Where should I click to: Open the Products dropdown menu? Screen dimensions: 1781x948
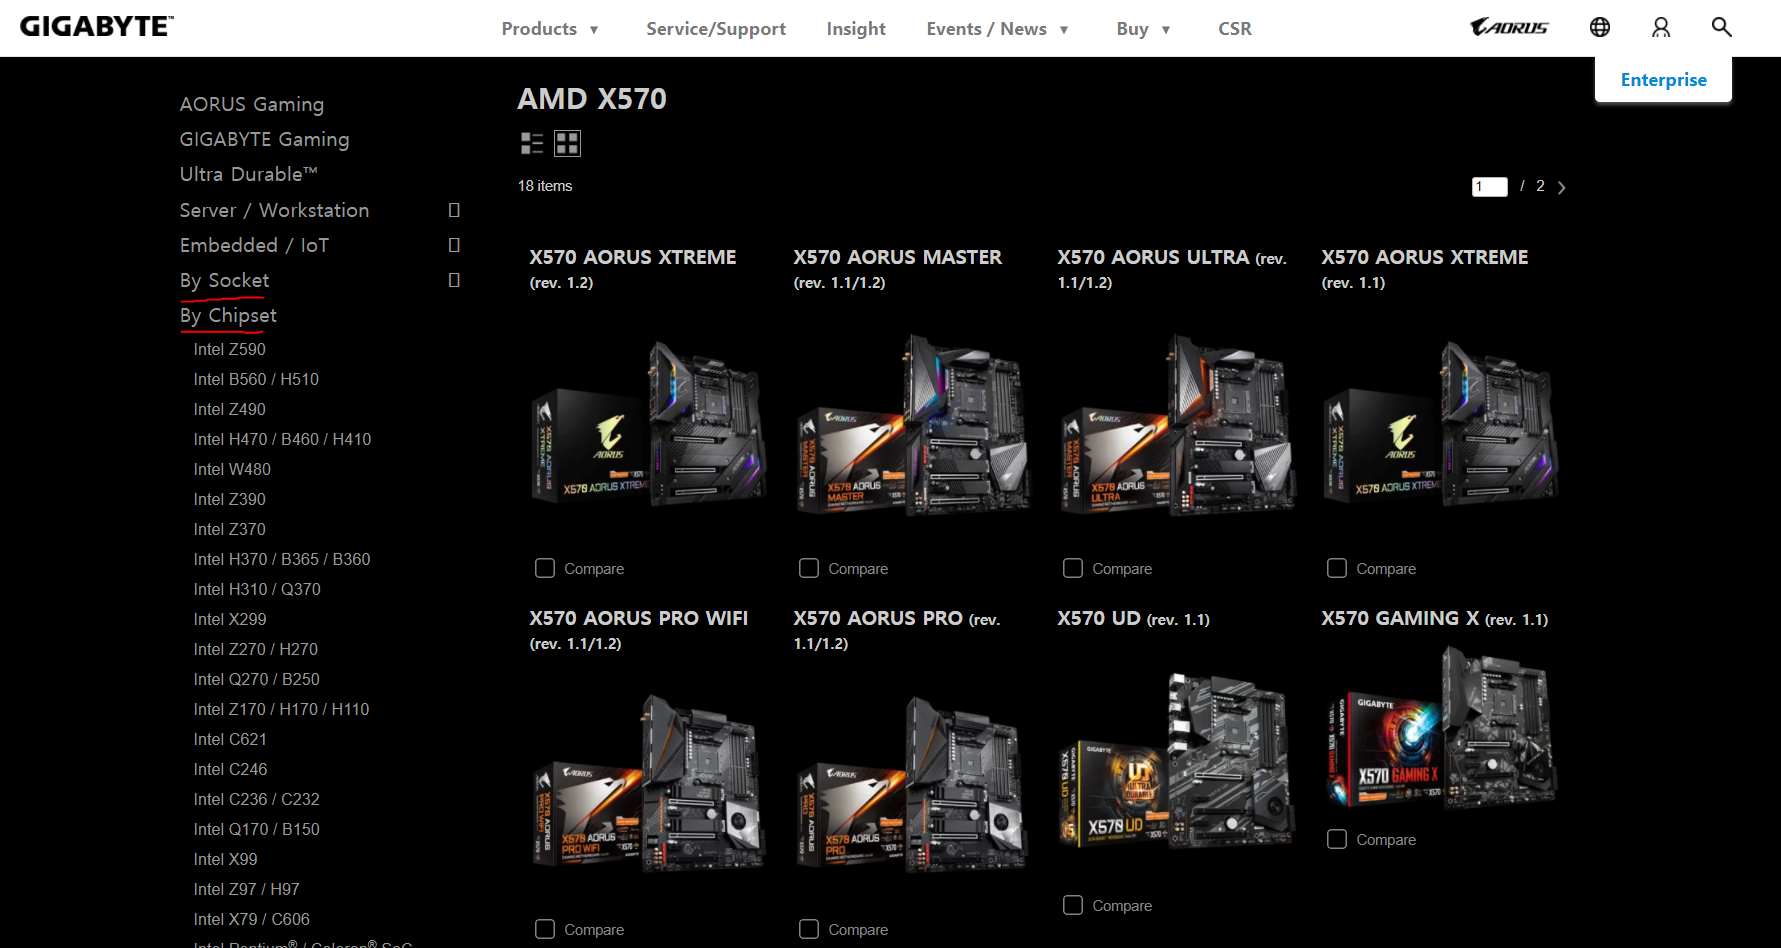(550, 29)
